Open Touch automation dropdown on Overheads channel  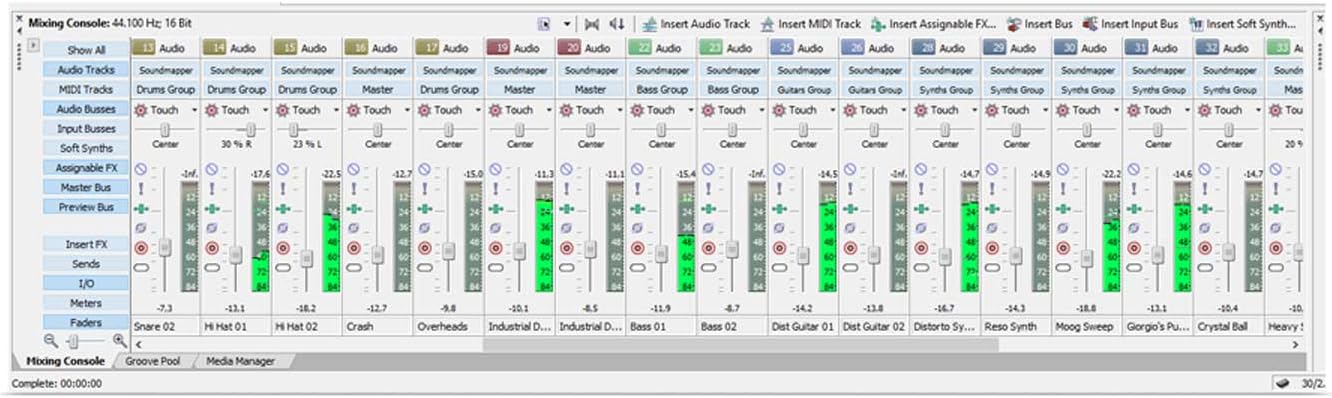click(479, 110)
